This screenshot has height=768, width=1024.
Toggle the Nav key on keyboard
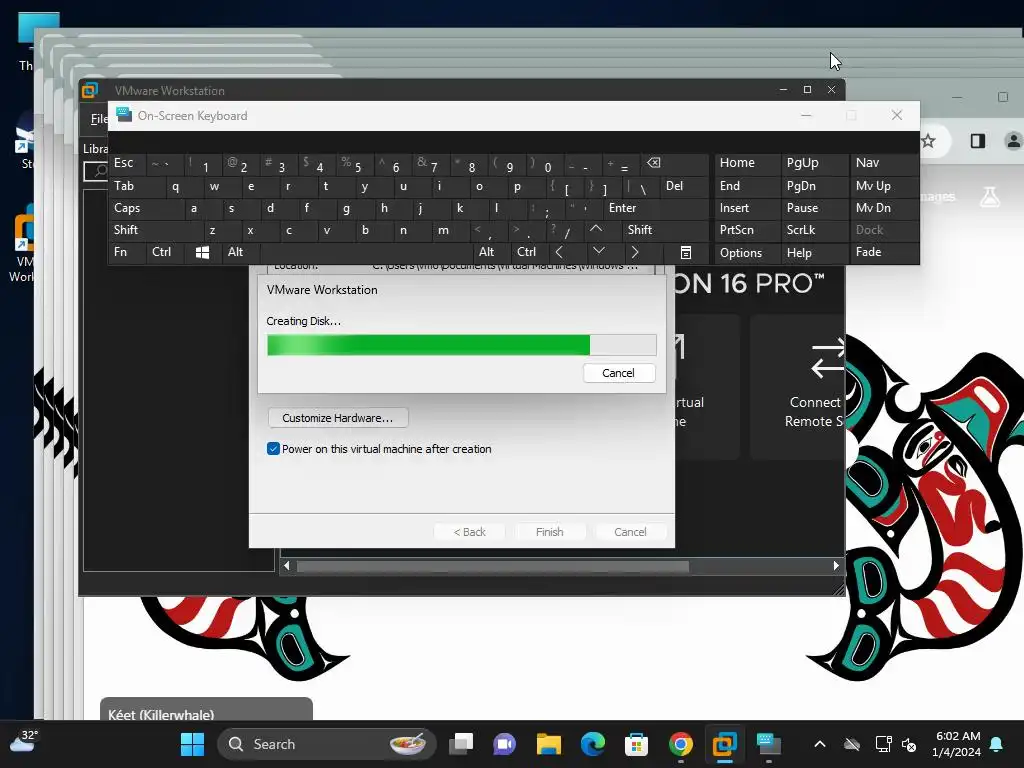(x=884, y=163)
